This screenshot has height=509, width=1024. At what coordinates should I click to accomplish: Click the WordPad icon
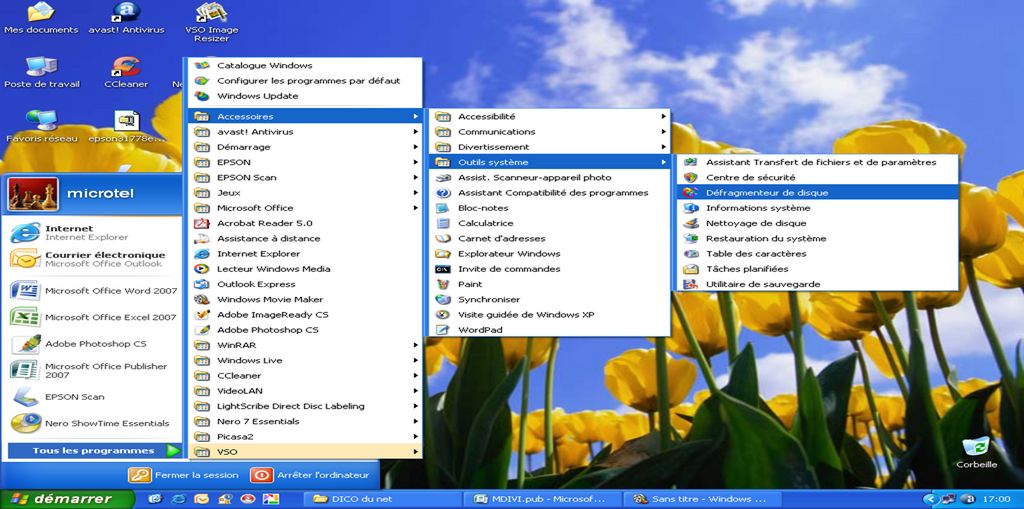[x=443, y=330]
